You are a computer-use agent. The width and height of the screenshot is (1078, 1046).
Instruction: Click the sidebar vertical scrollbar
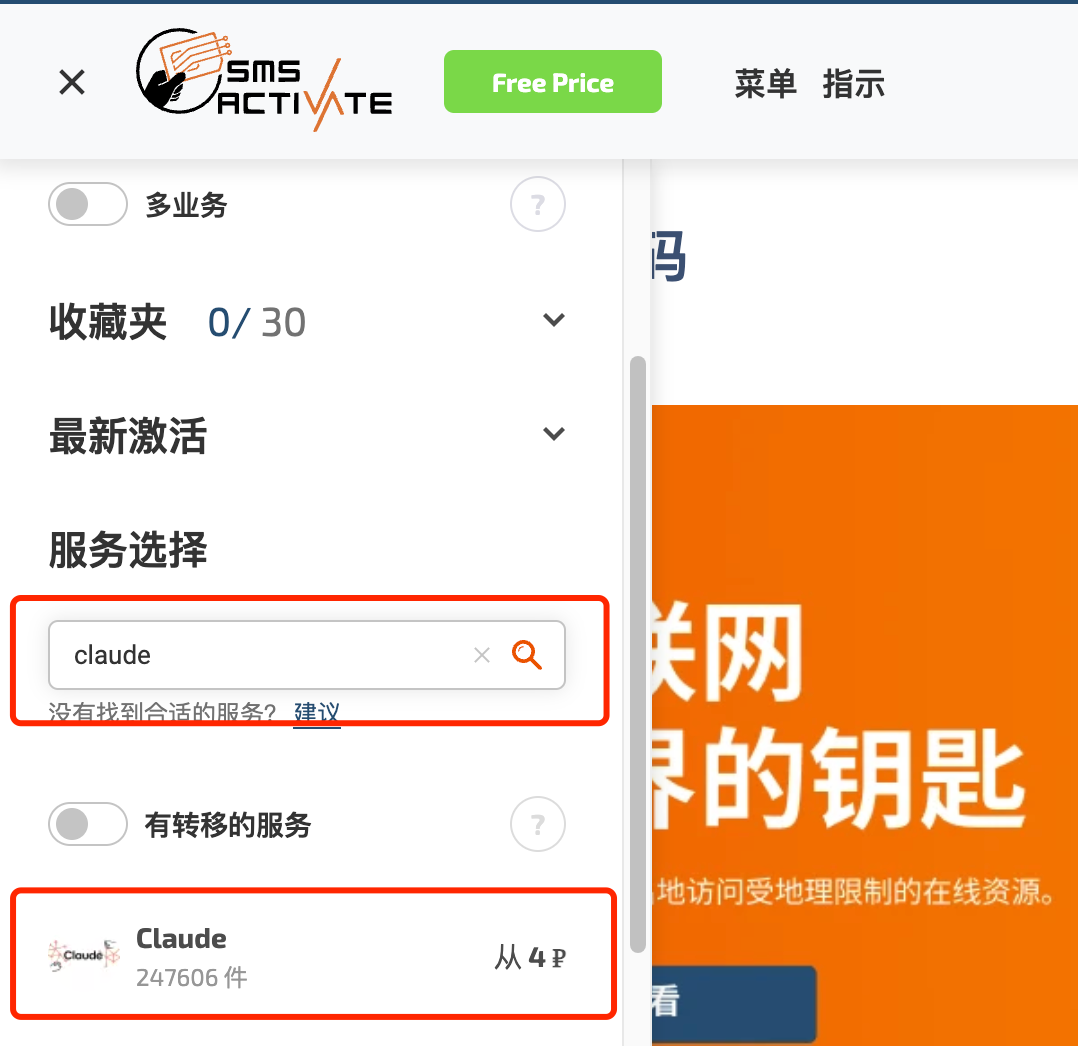(638, 653)
